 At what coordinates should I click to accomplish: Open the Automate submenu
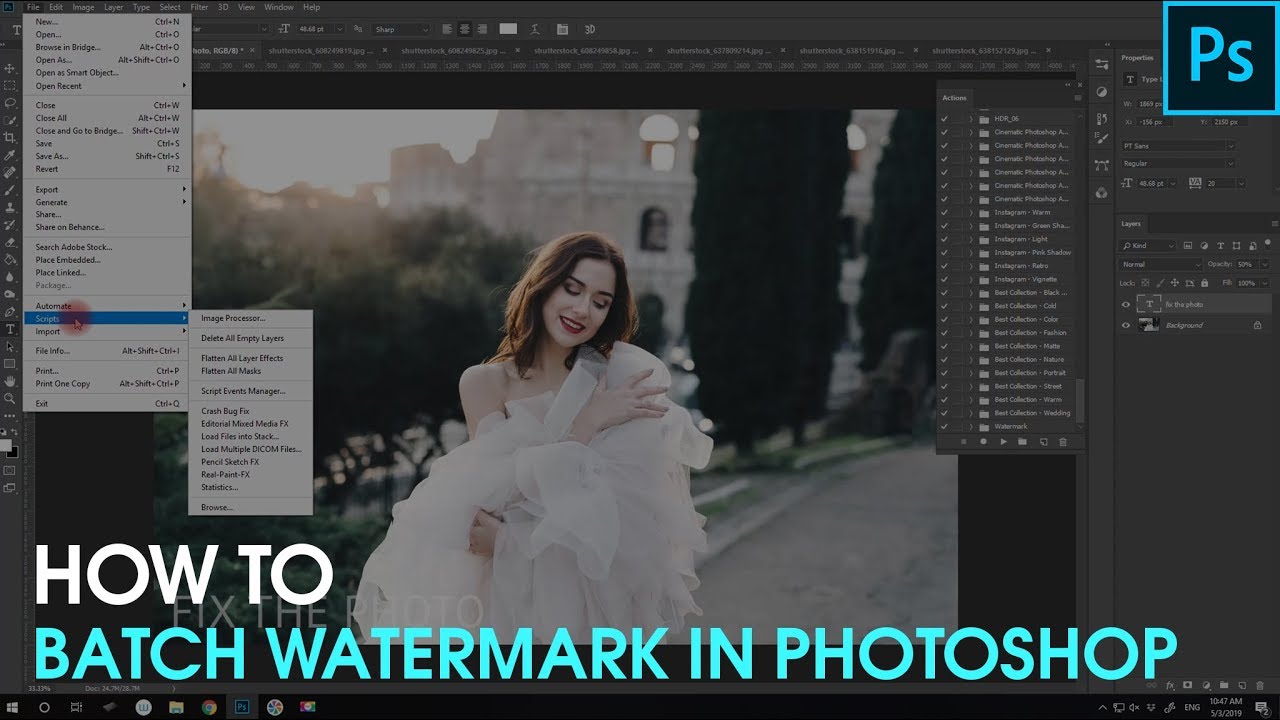tap(107, 306)
